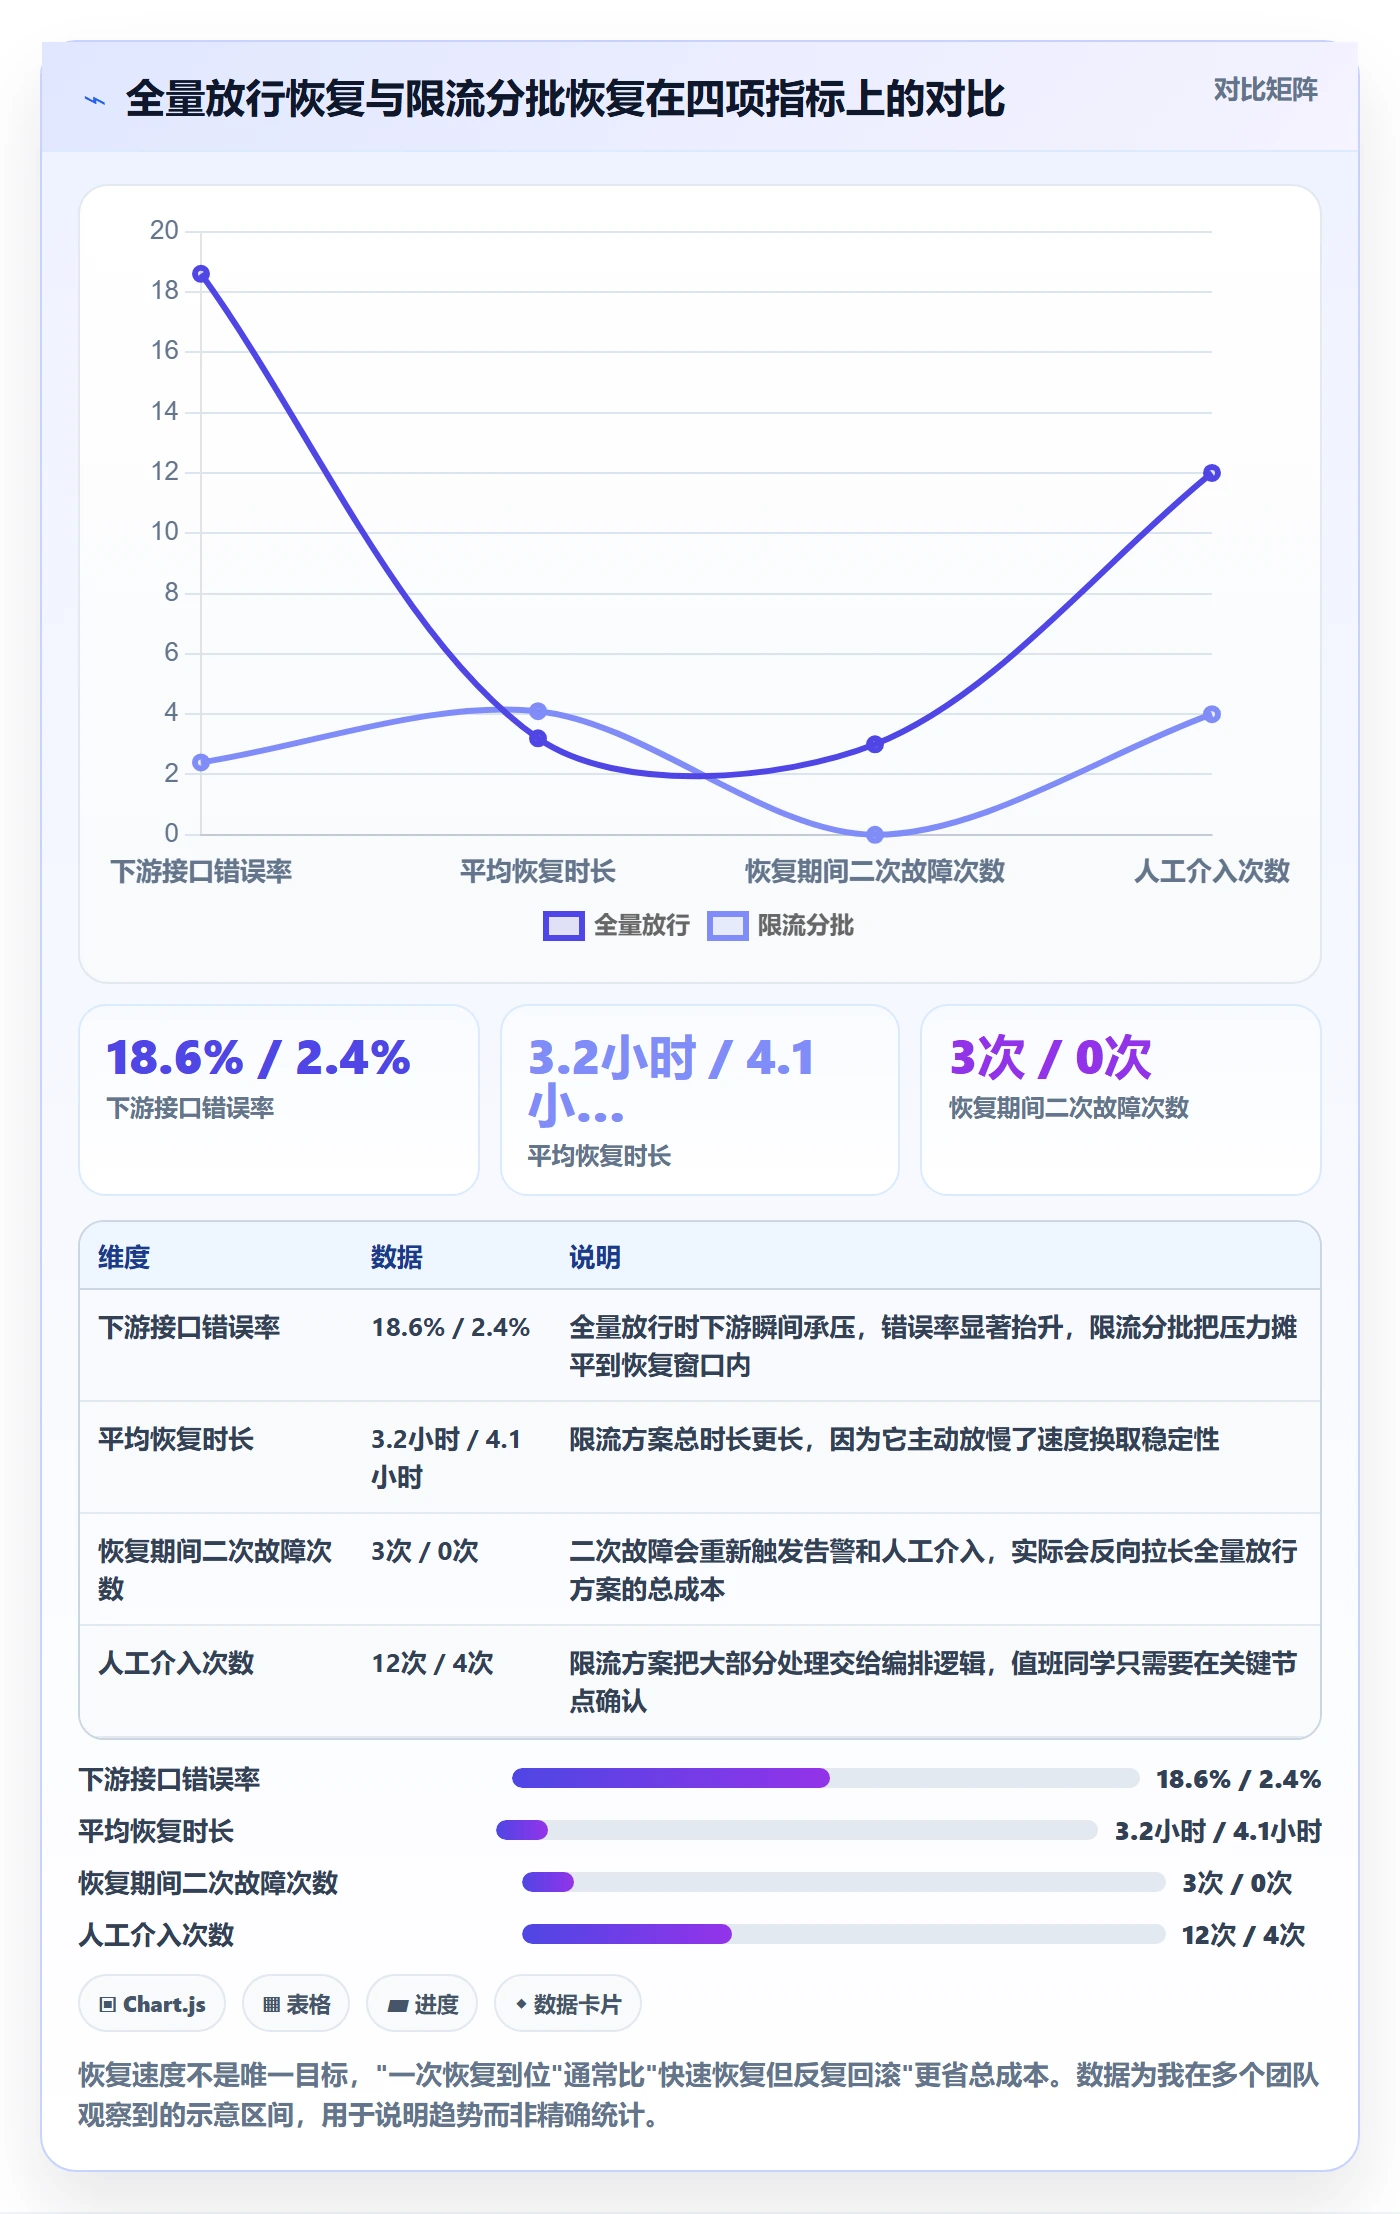Click the 恢复期间二次故障次数 axis label on chart
This screenshot has width=1400, height=2214.
(x=875, y=871)
